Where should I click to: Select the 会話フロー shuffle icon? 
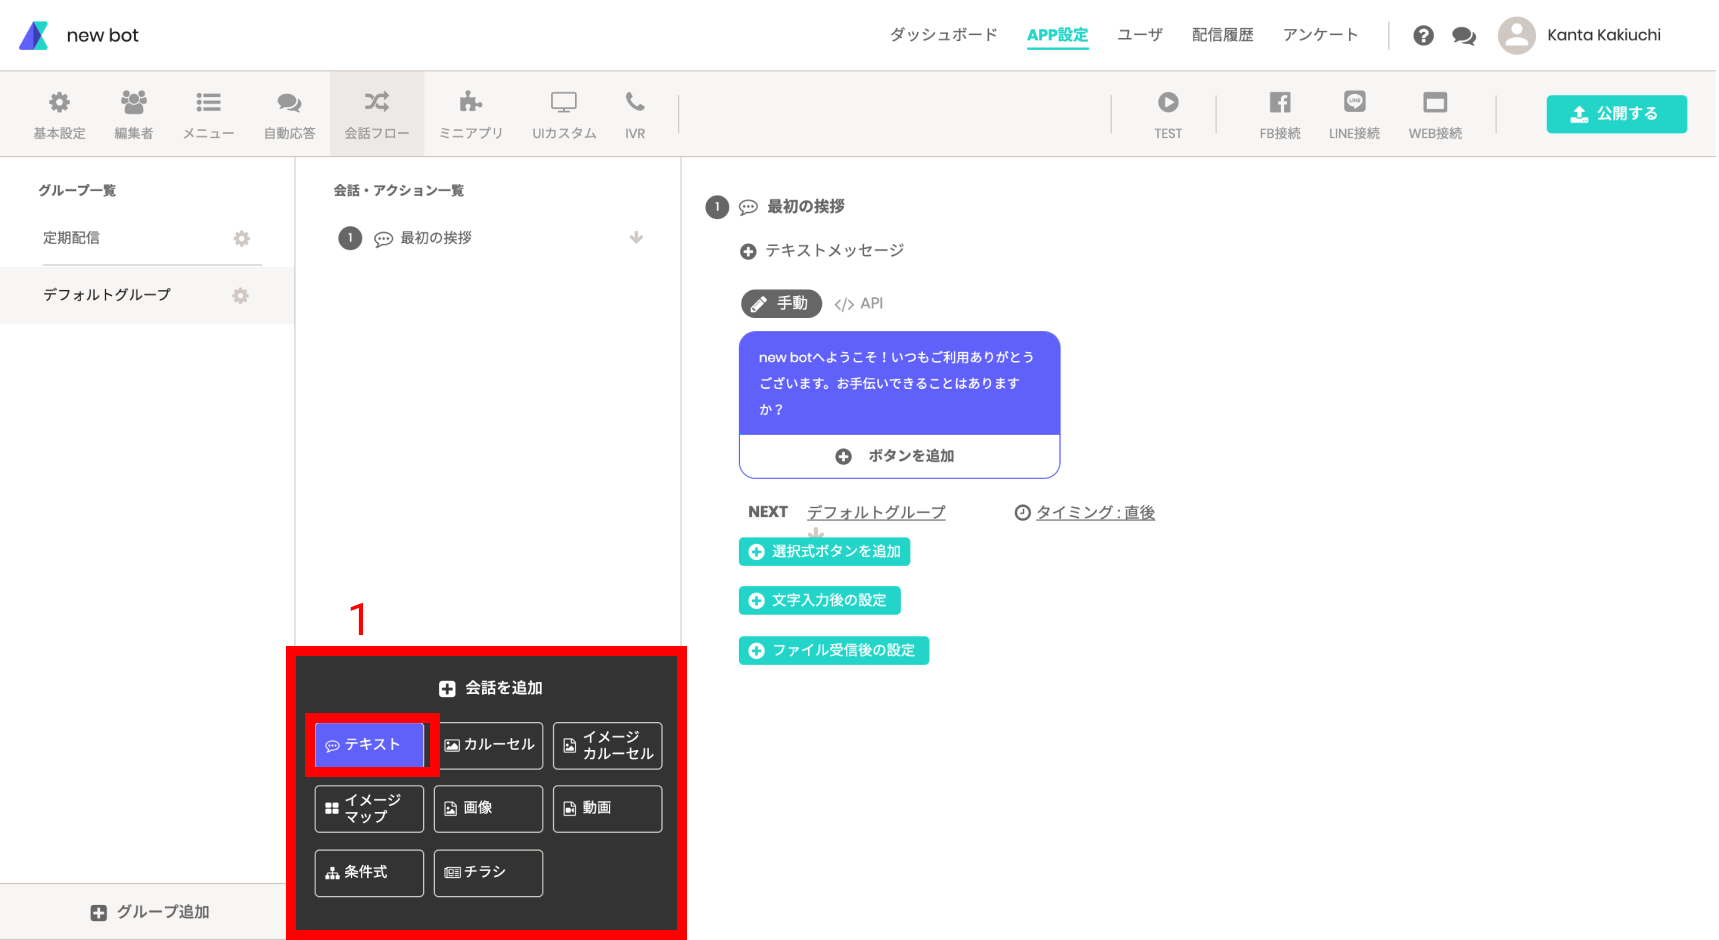(x=377, y=102)
